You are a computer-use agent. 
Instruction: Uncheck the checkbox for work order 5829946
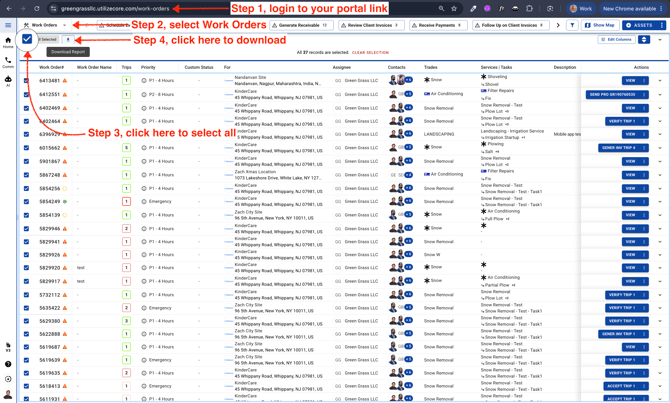[x=26, y=229]
